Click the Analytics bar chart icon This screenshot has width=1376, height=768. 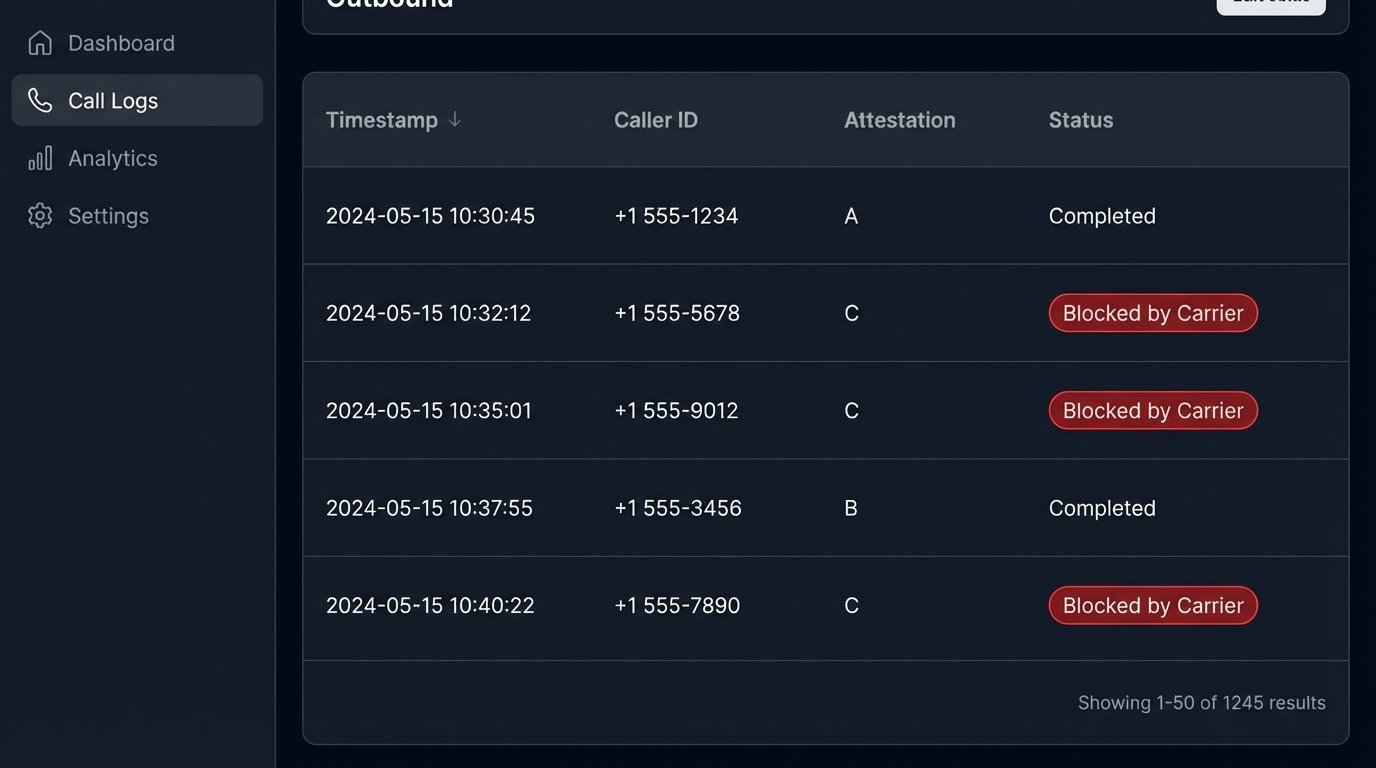(x=40, y=158)
